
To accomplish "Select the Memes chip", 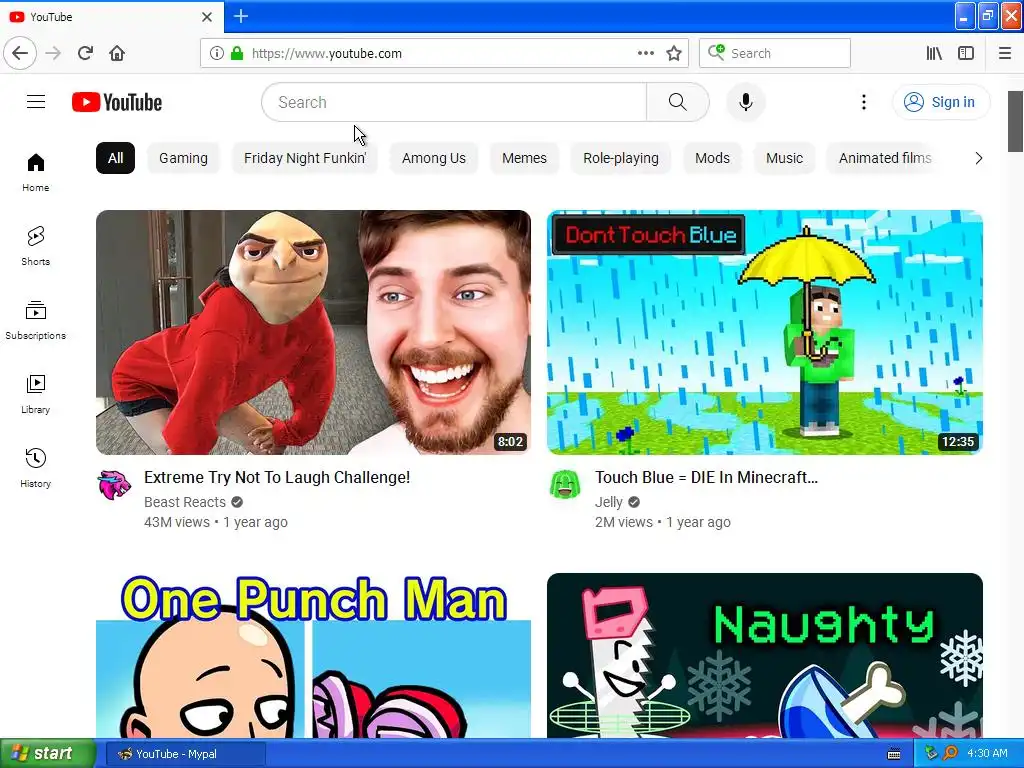I will pyautogui.click(x=524, y=158).
